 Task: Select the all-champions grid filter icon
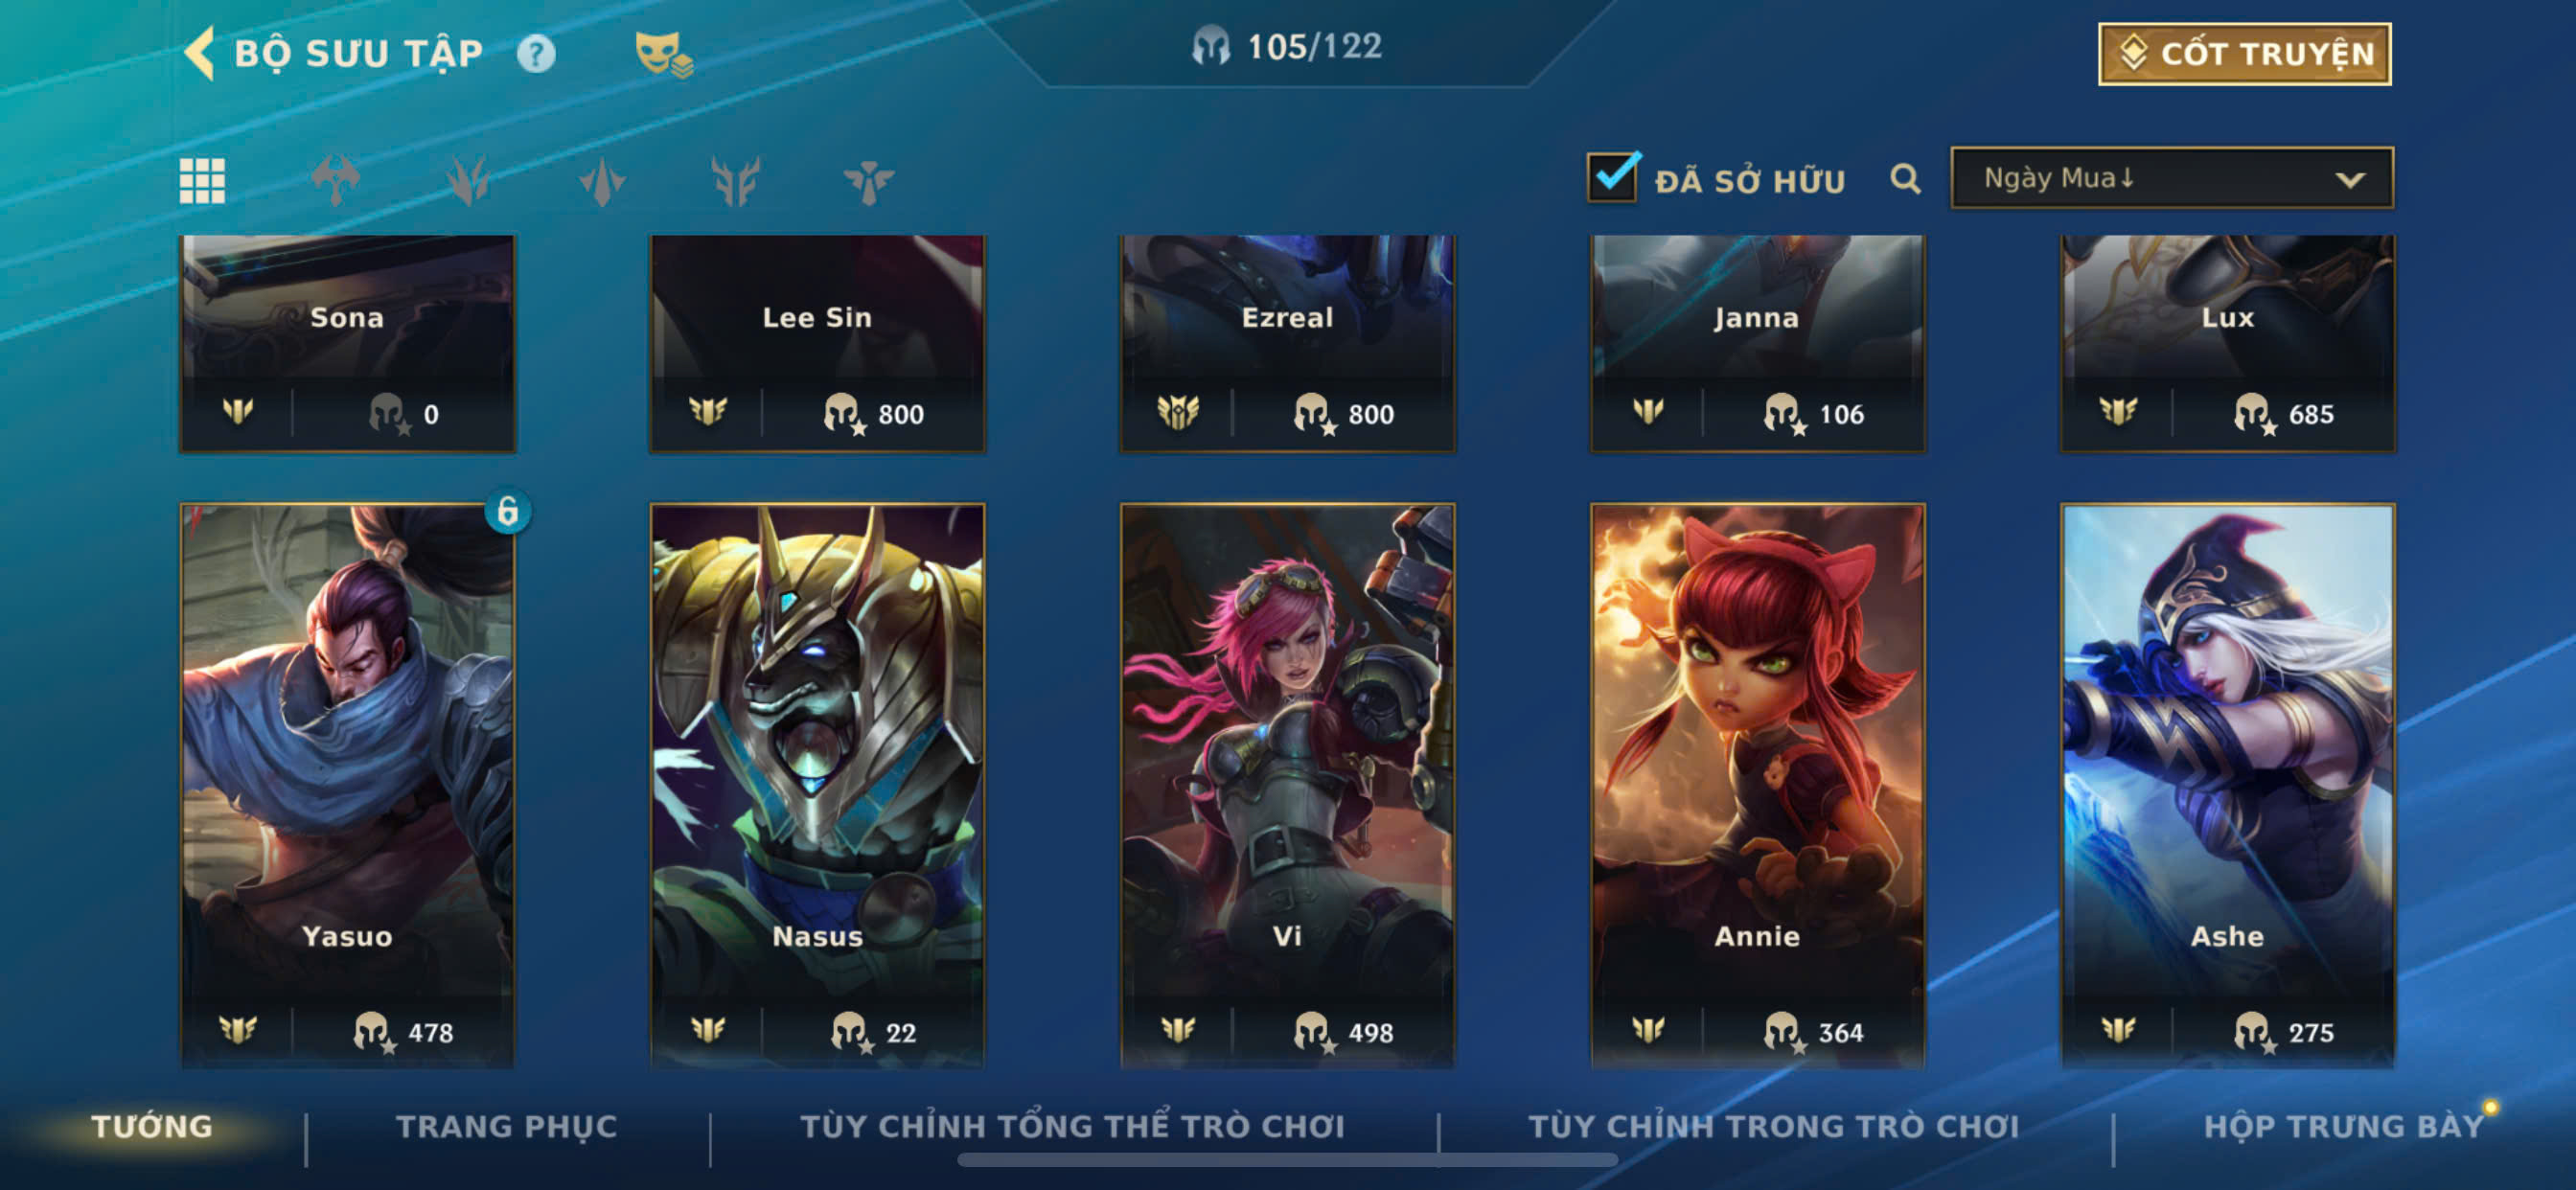tap(202, 181)
